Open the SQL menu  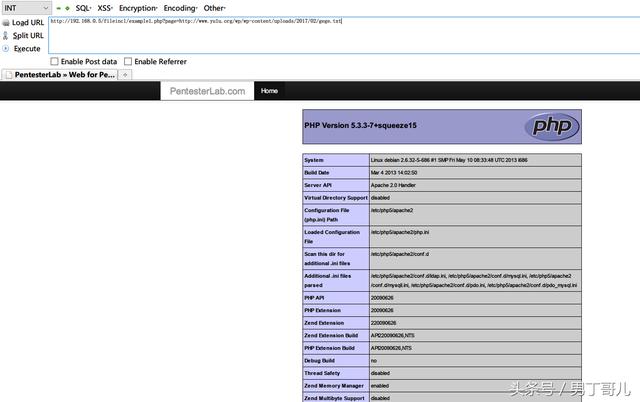coord(83,8)
